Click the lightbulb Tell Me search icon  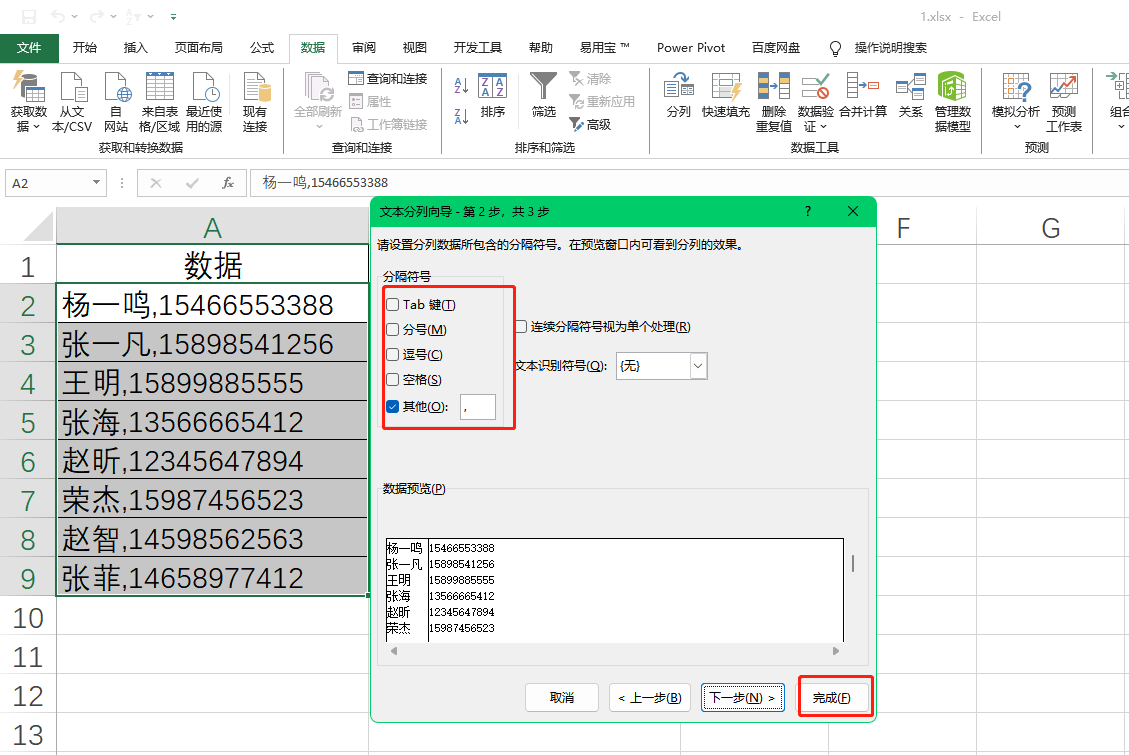[835, 48]
